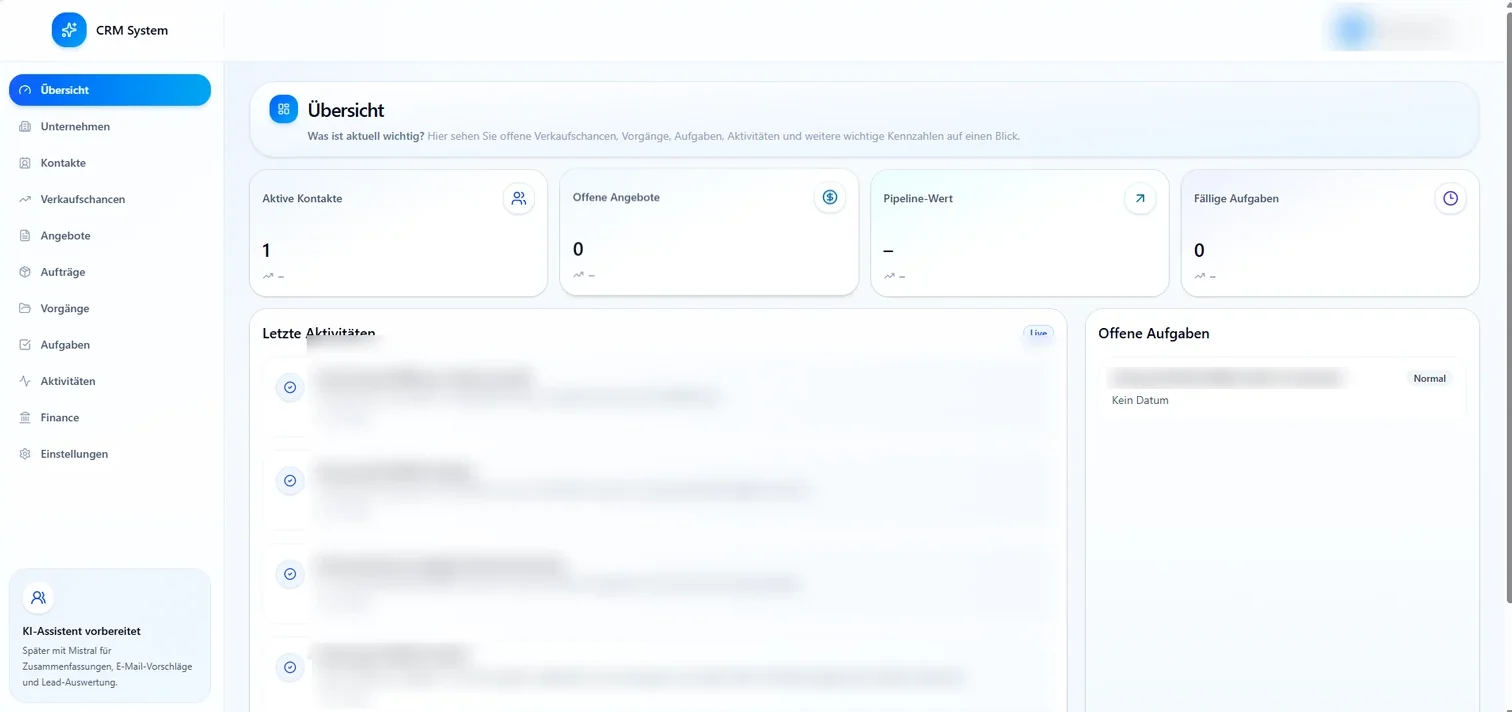The height and width of the screenshot is (712, 1512).
Task: Click the people icon on Aktive Kontakte card
Action: pyautogui.click(x=518, y=198)
